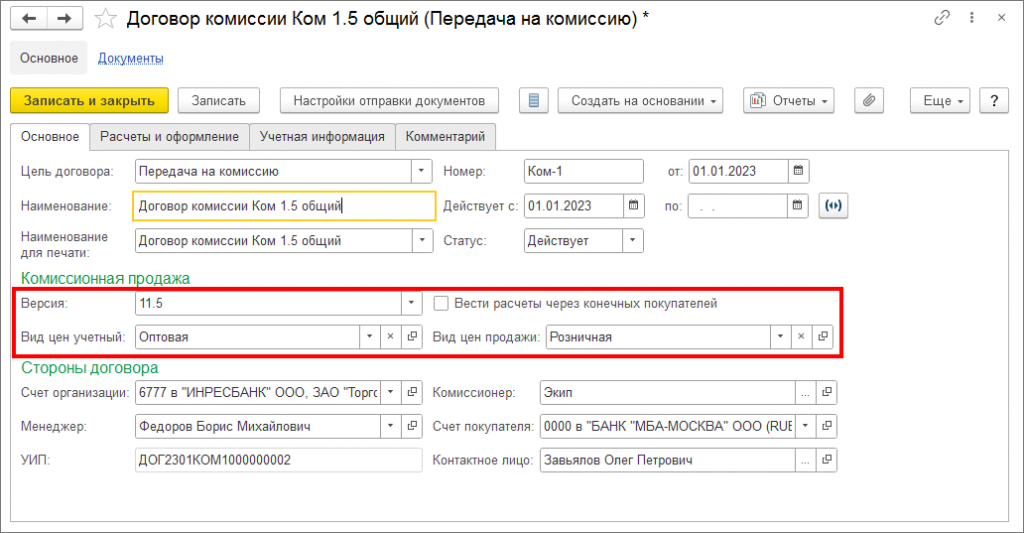Viewport: 1024px width, 533px height.
Task: Expand the 'Счет организации' dropdown
Action: click(391, 393)
